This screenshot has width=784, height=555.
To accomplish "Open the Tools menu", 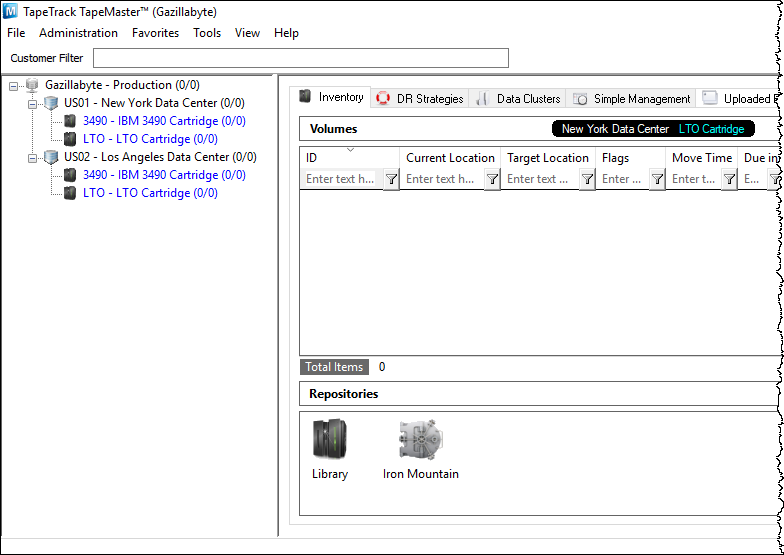I will point(207,33).
